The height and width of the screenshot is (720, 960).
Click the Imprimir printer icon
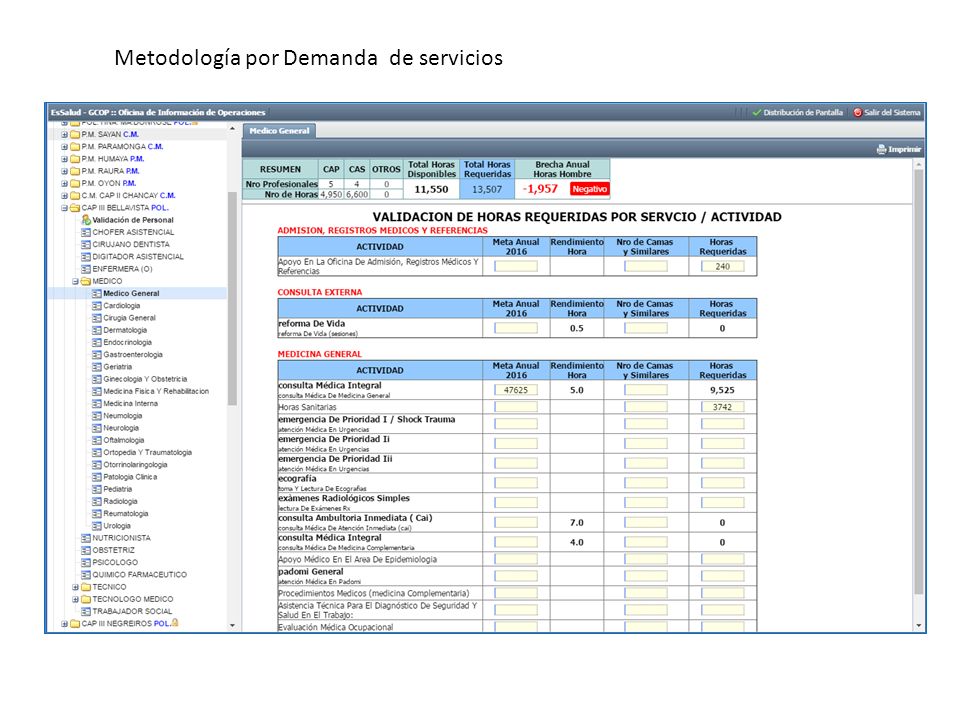point(881,149)
